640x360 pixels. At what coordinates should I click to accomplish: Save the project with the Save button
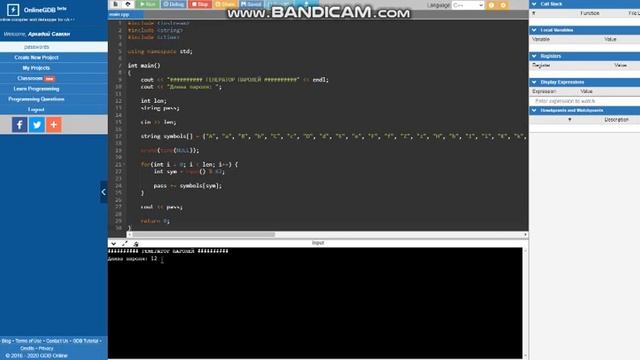(x=251, y=4)
